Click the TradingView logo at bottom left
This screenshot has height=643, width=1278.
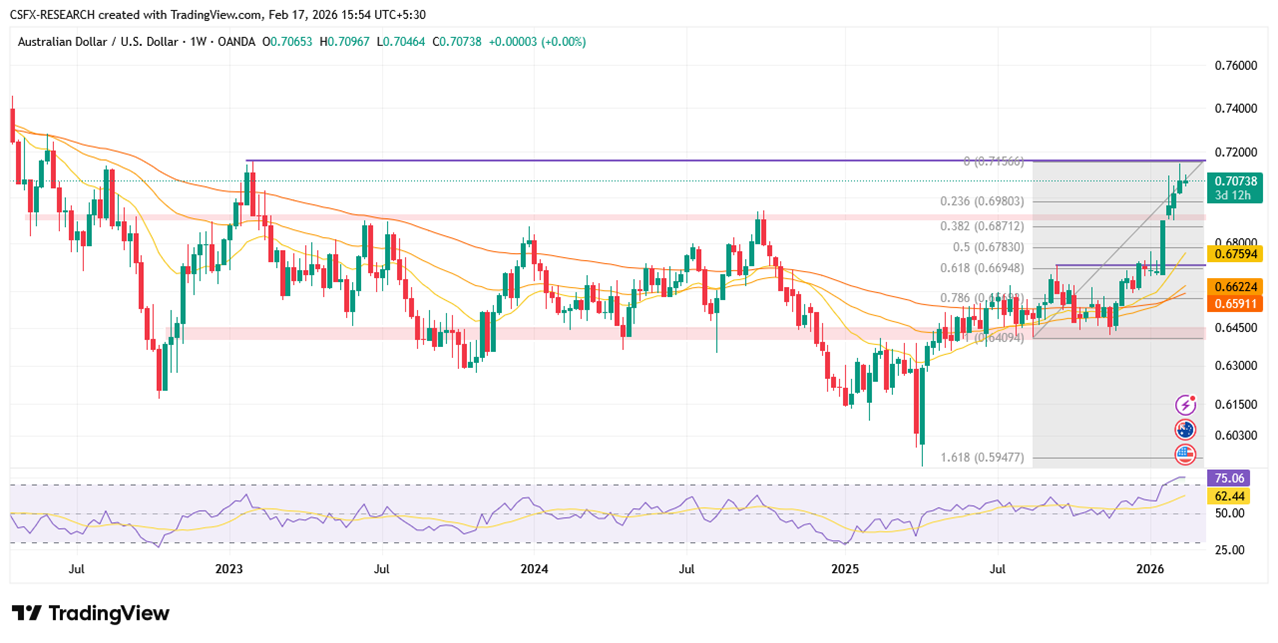pyautogui.click(x=91, y=613)
